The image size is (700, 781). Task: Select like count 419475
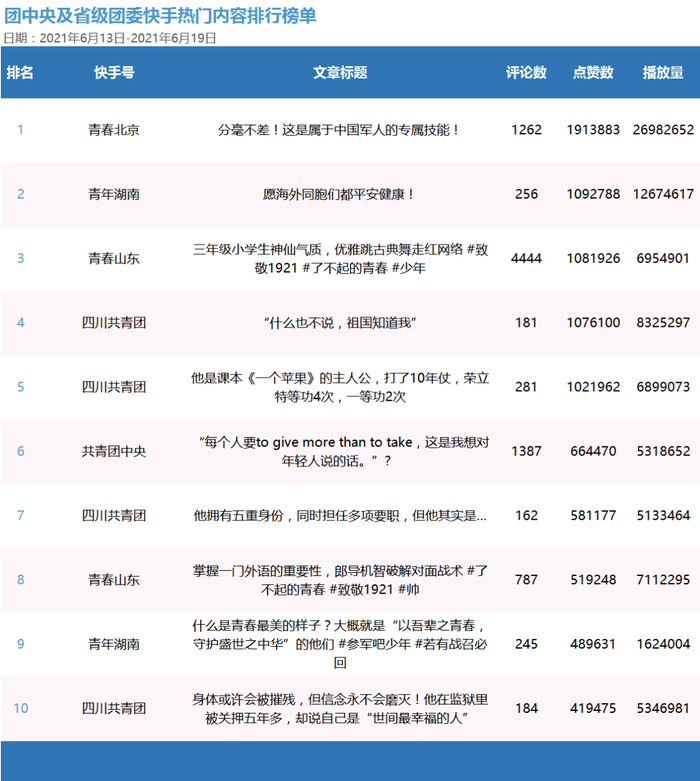(x=593, y=708)
